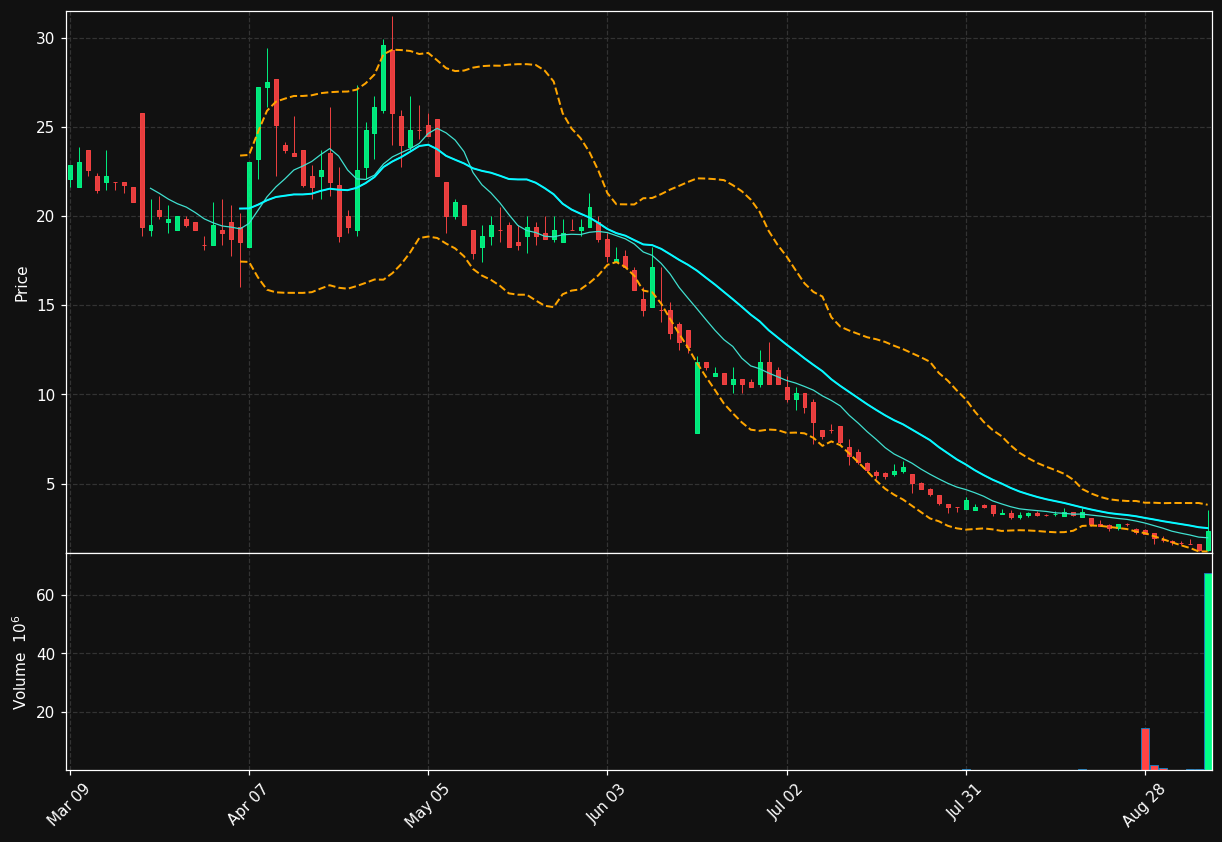Click the 15 price axis tick label
Screen dimensions: 1222x842
(47, 306)
